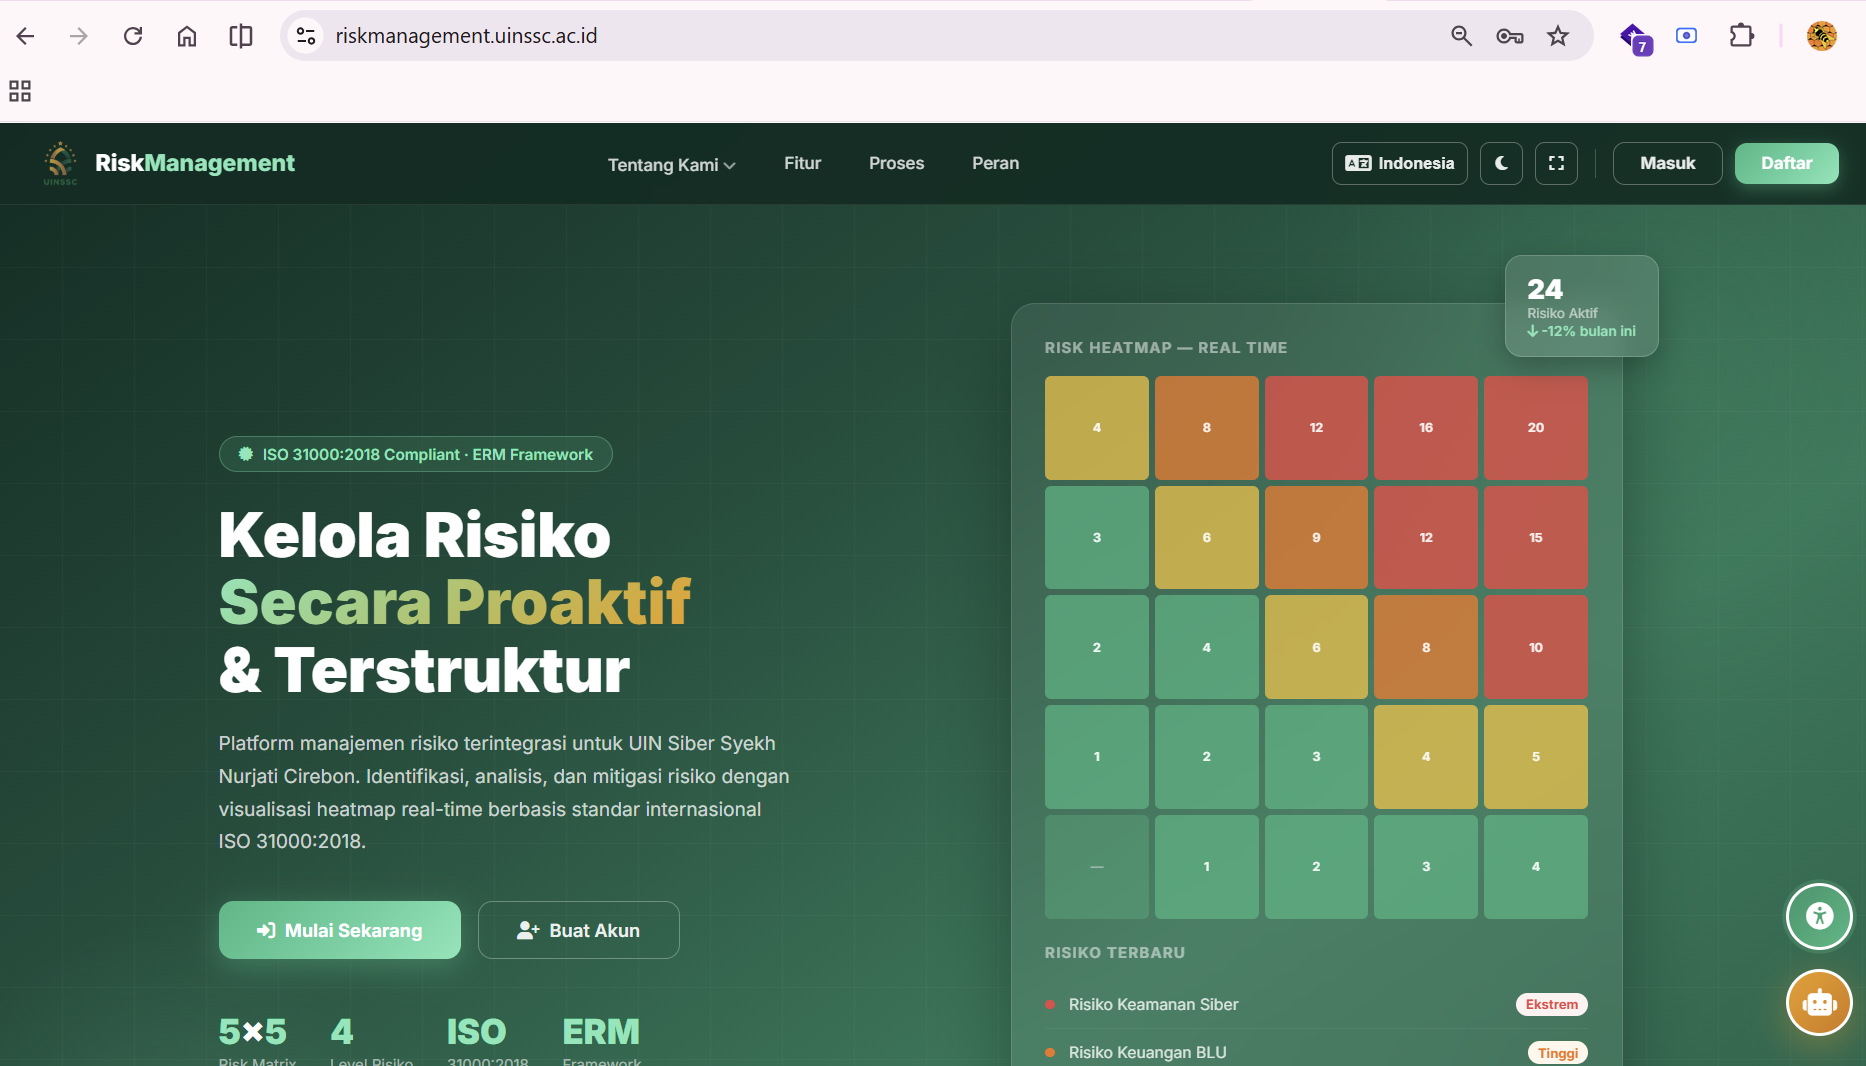The width and height of the screenshot is (1866, 1066).
Task: Go to the Peran menu item
Action: [x=995, y=163]
